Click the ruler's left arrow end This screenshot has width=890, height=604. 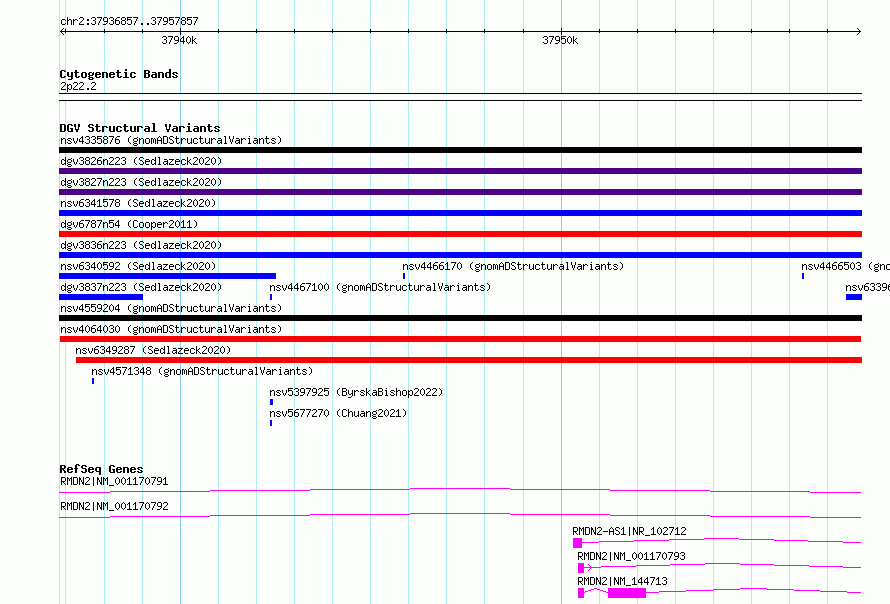62,32
